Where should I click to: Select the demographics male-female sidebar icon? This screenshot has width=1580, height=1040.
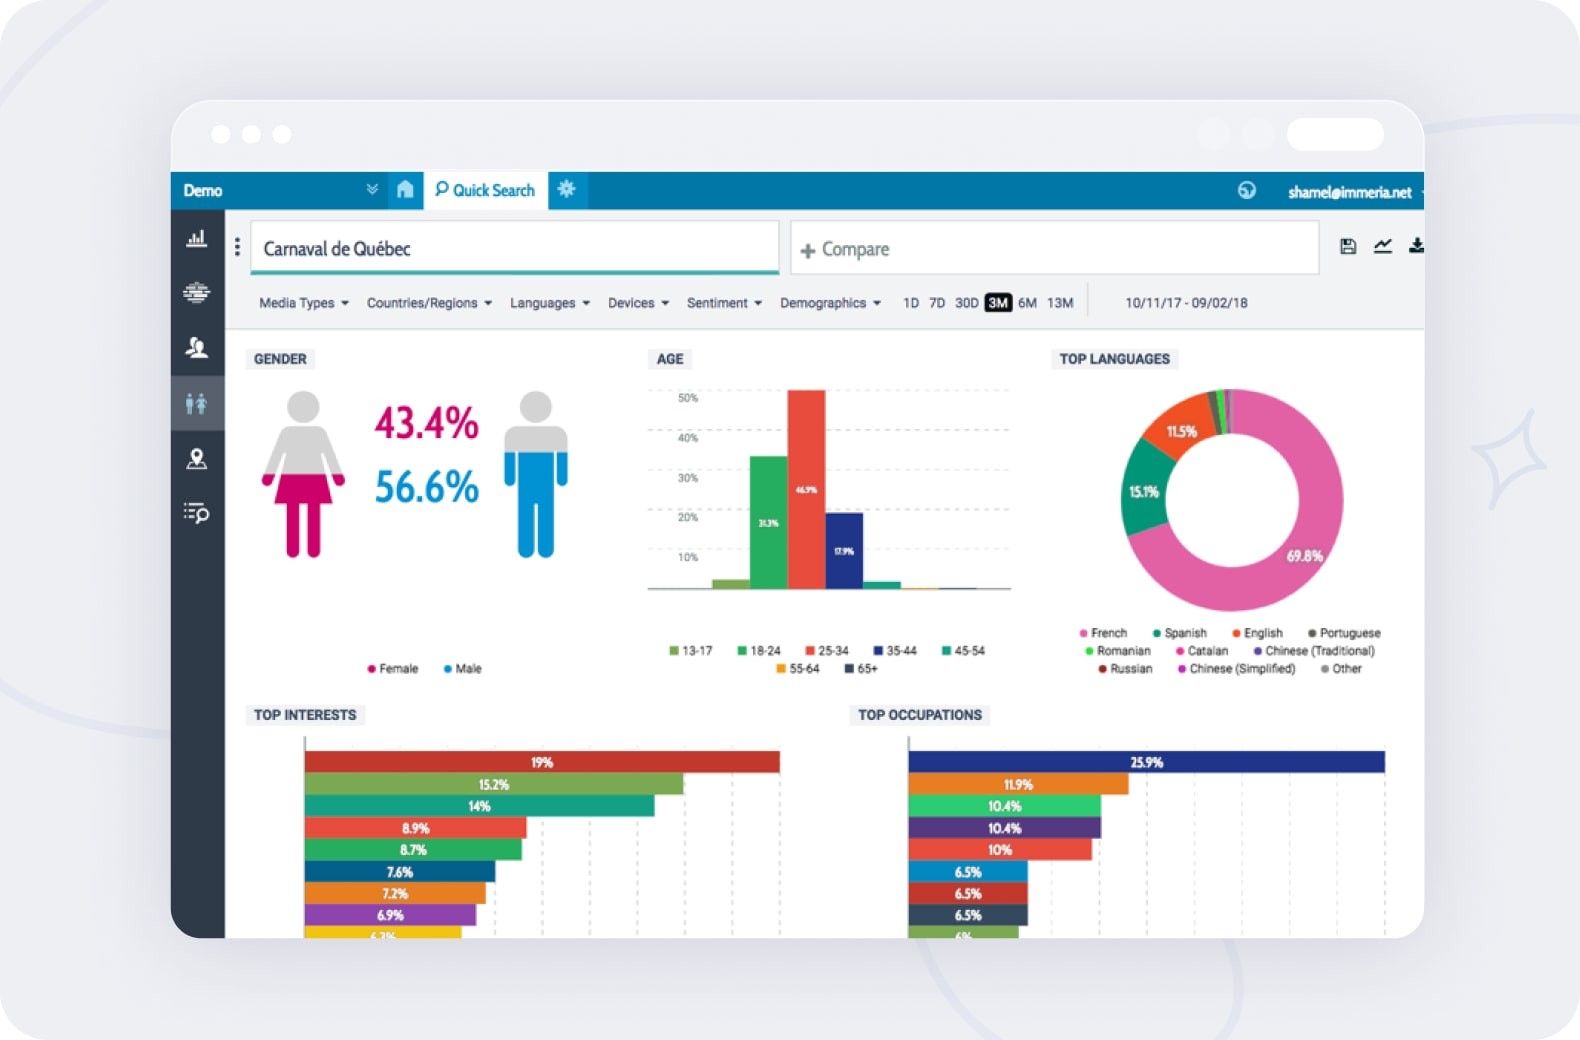click(196, 403)
